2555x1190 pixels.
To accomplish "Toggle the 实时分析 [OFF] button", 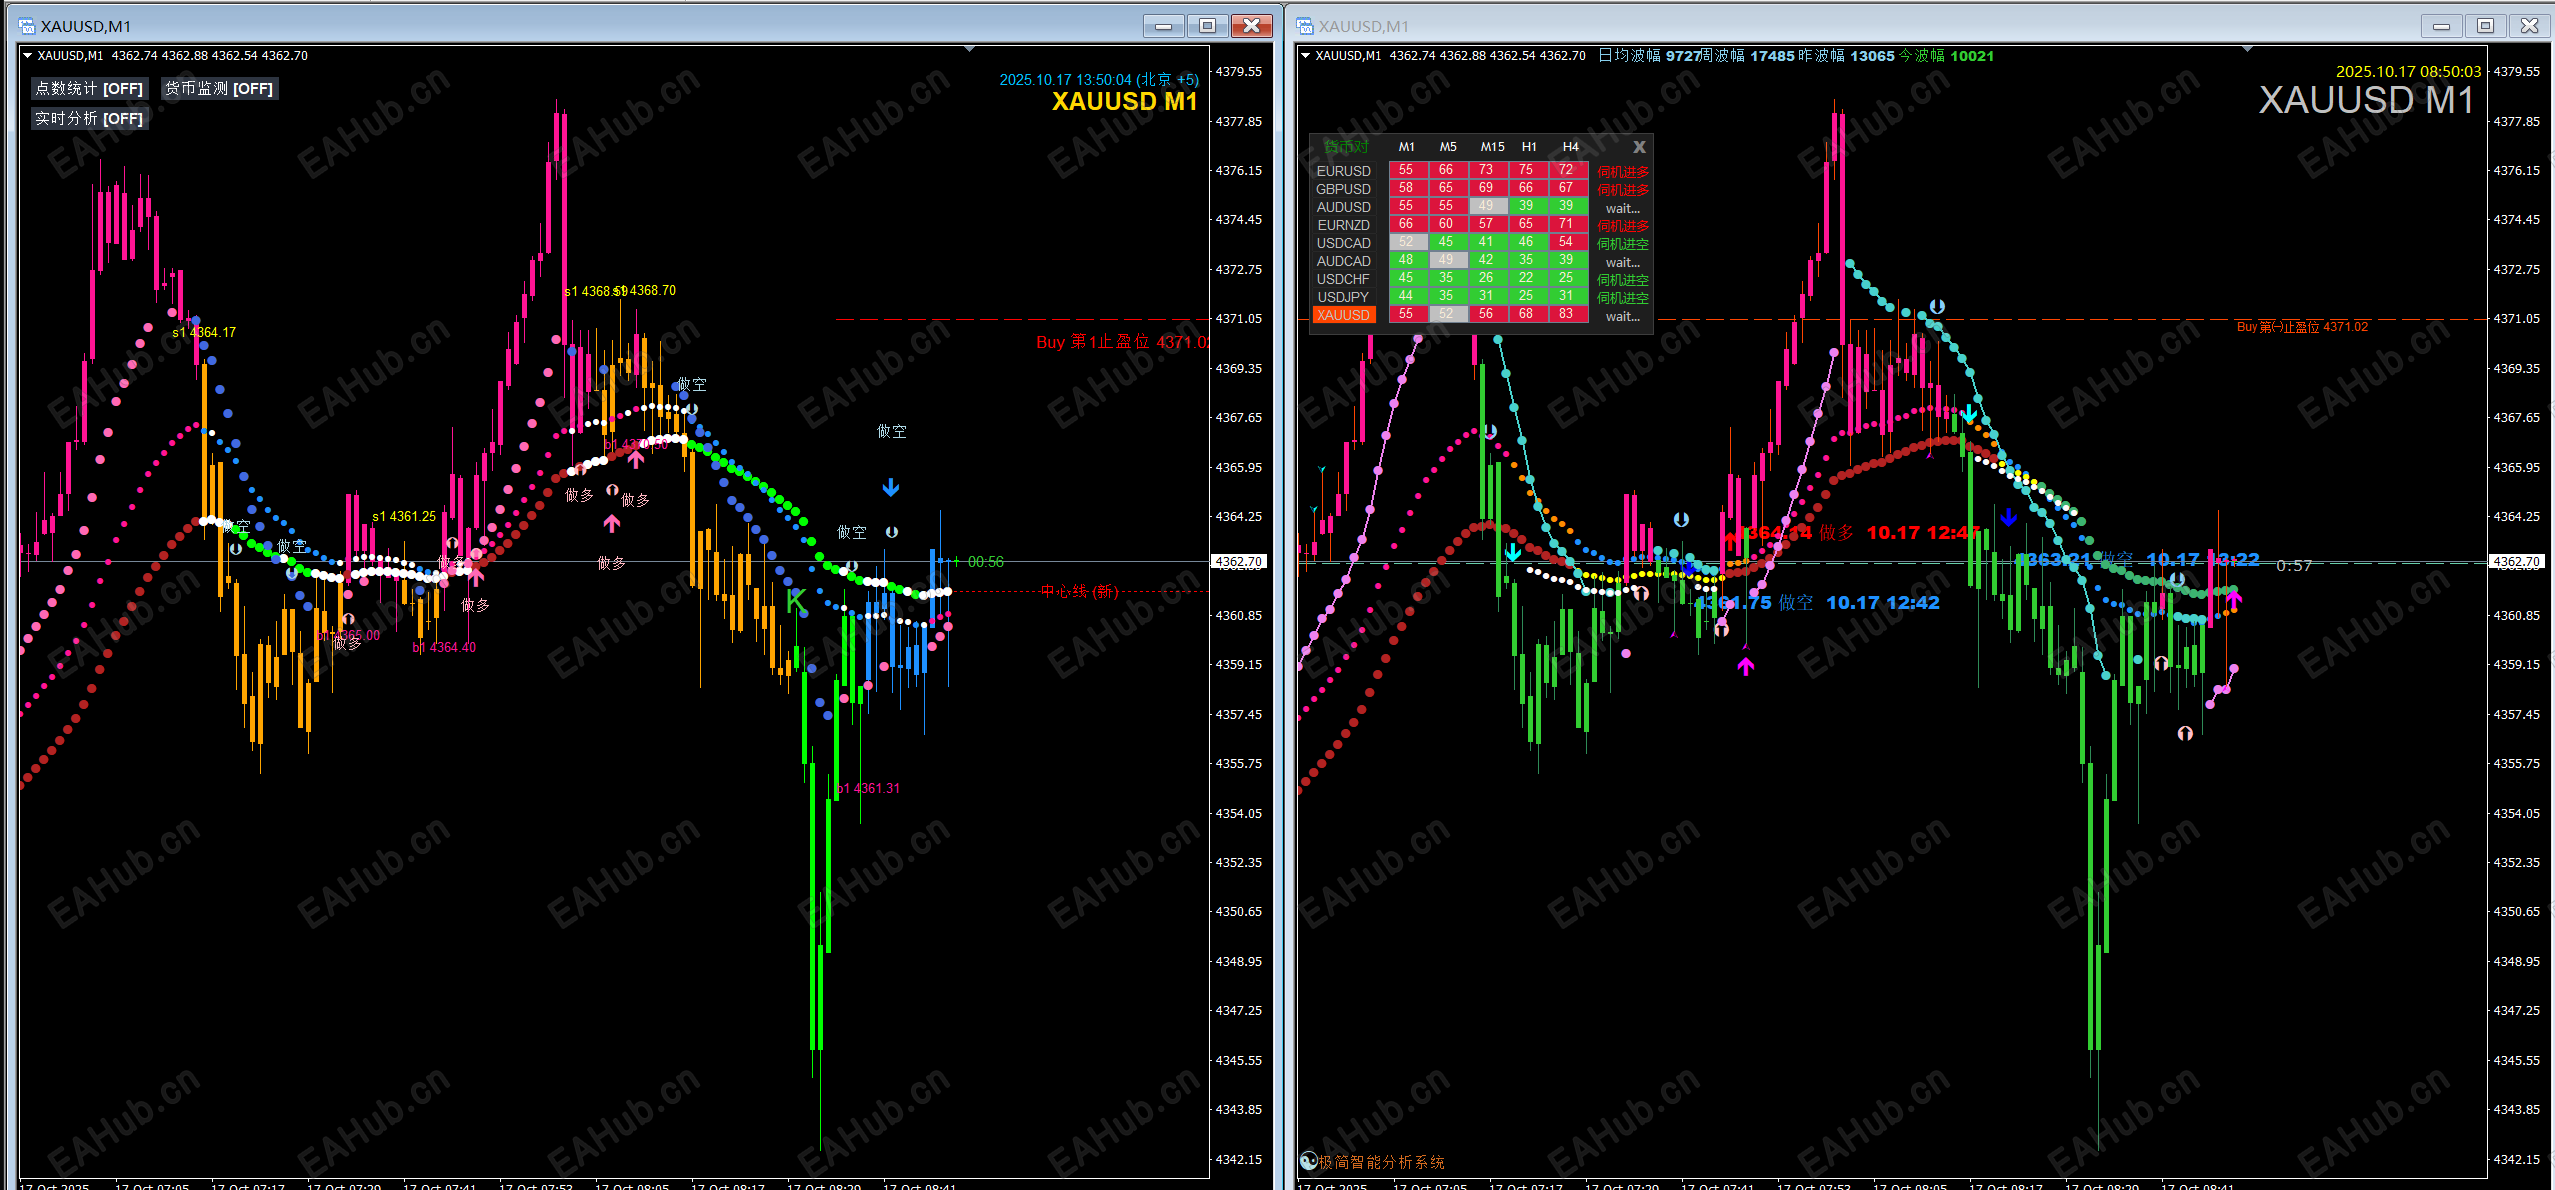I will [x=89, y=119].
